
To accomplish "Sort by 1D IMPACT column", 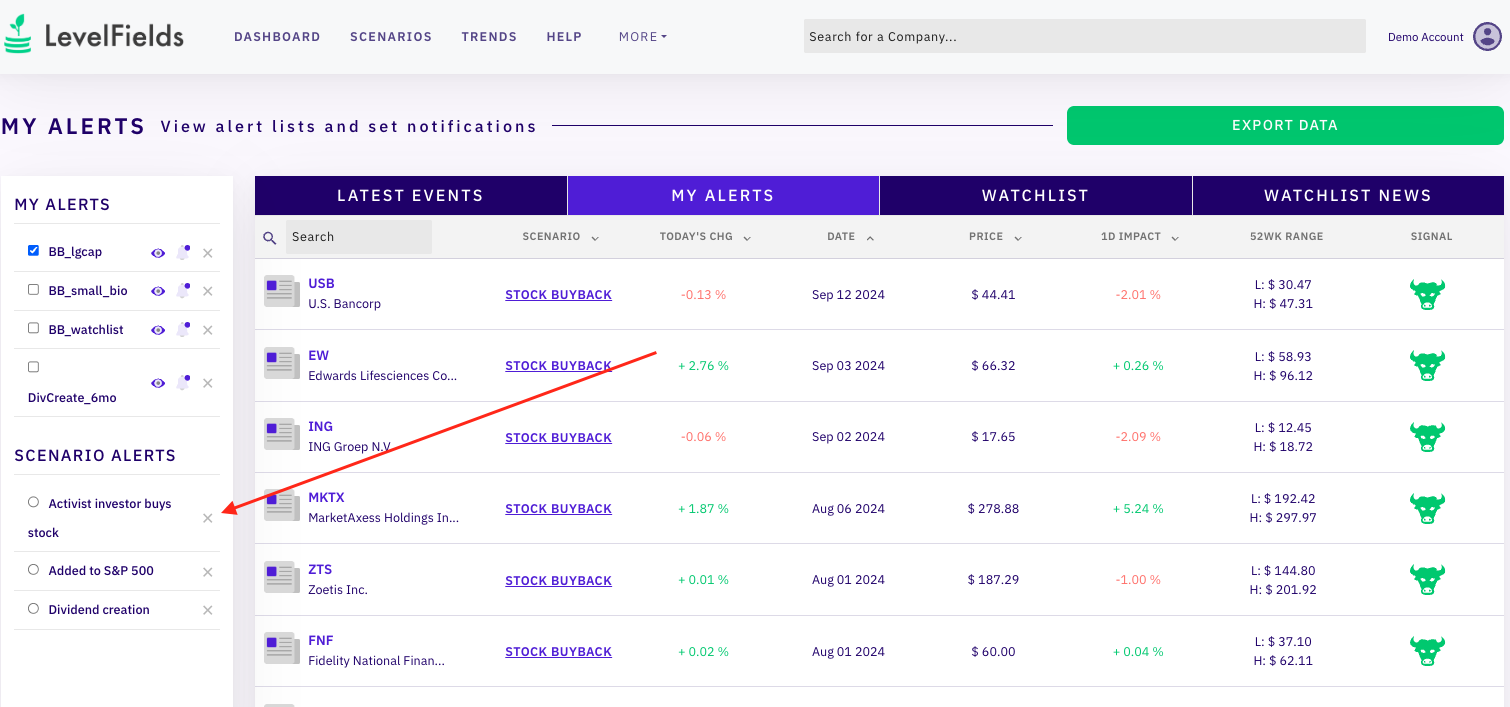I will click(x=1140, y=237).
